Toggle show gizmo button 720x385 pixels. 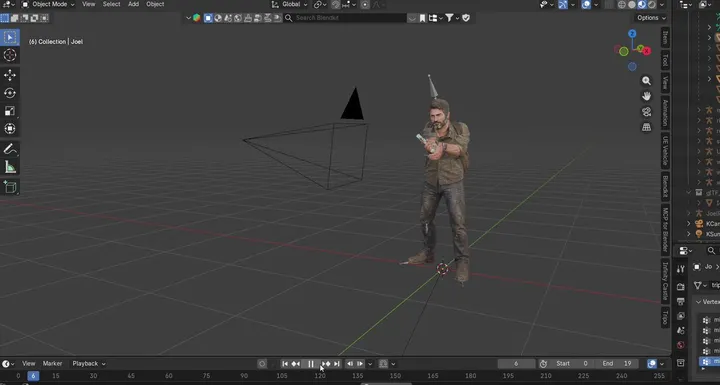coord(563,5)
